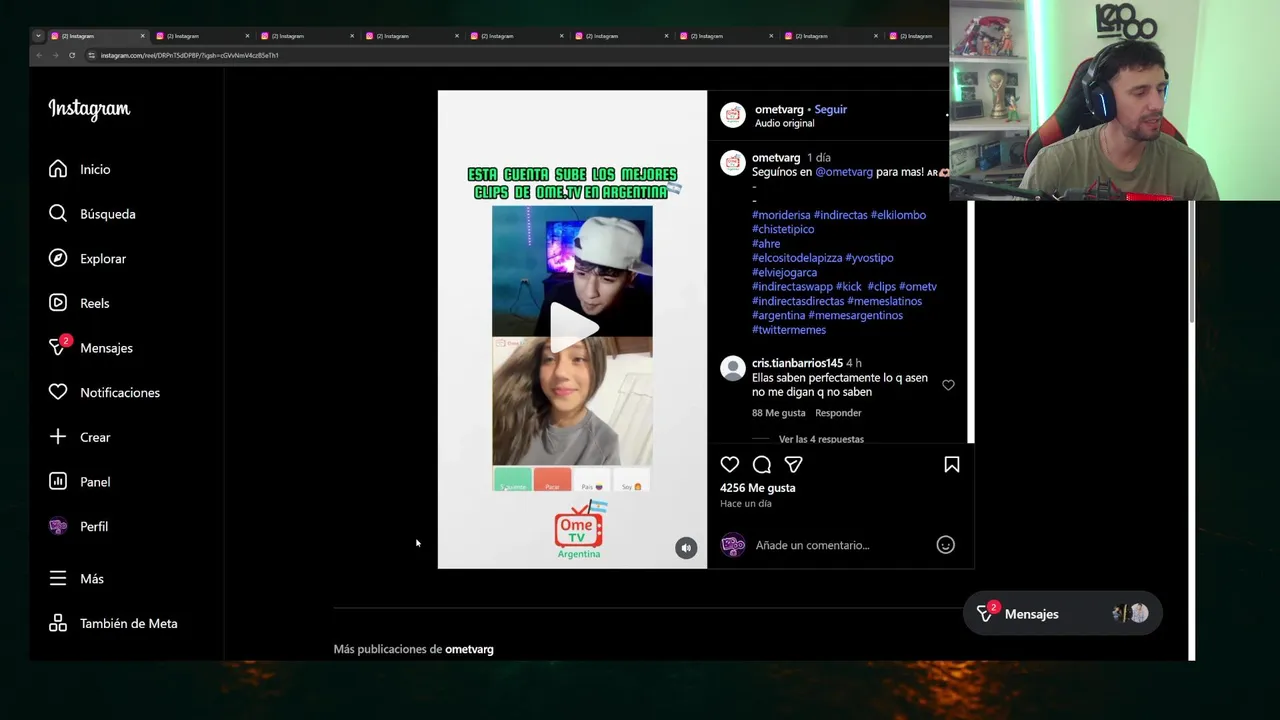This screenshot has width=1280, height=720.
Task: Open cris.tianbarrios145 username on the comment
Action: (x=797, y=363)
